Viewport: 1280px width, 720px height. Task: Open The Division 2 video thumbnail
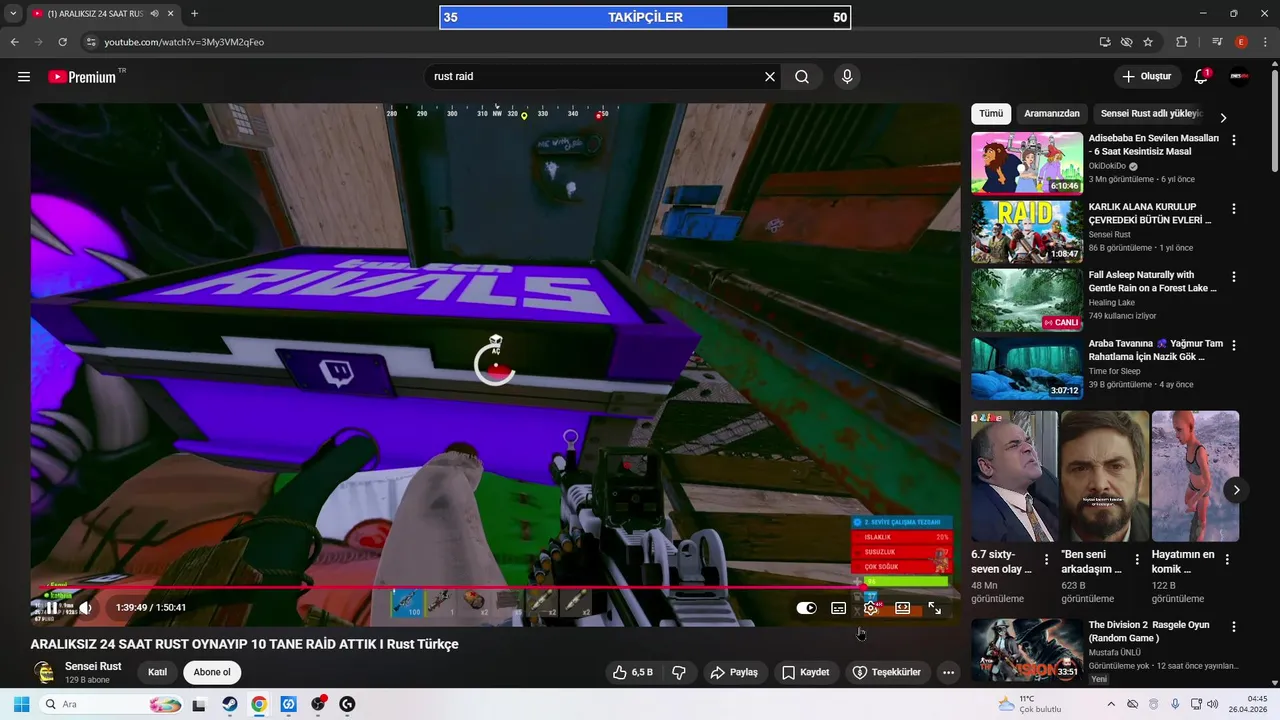click(x=1027, y=650)
